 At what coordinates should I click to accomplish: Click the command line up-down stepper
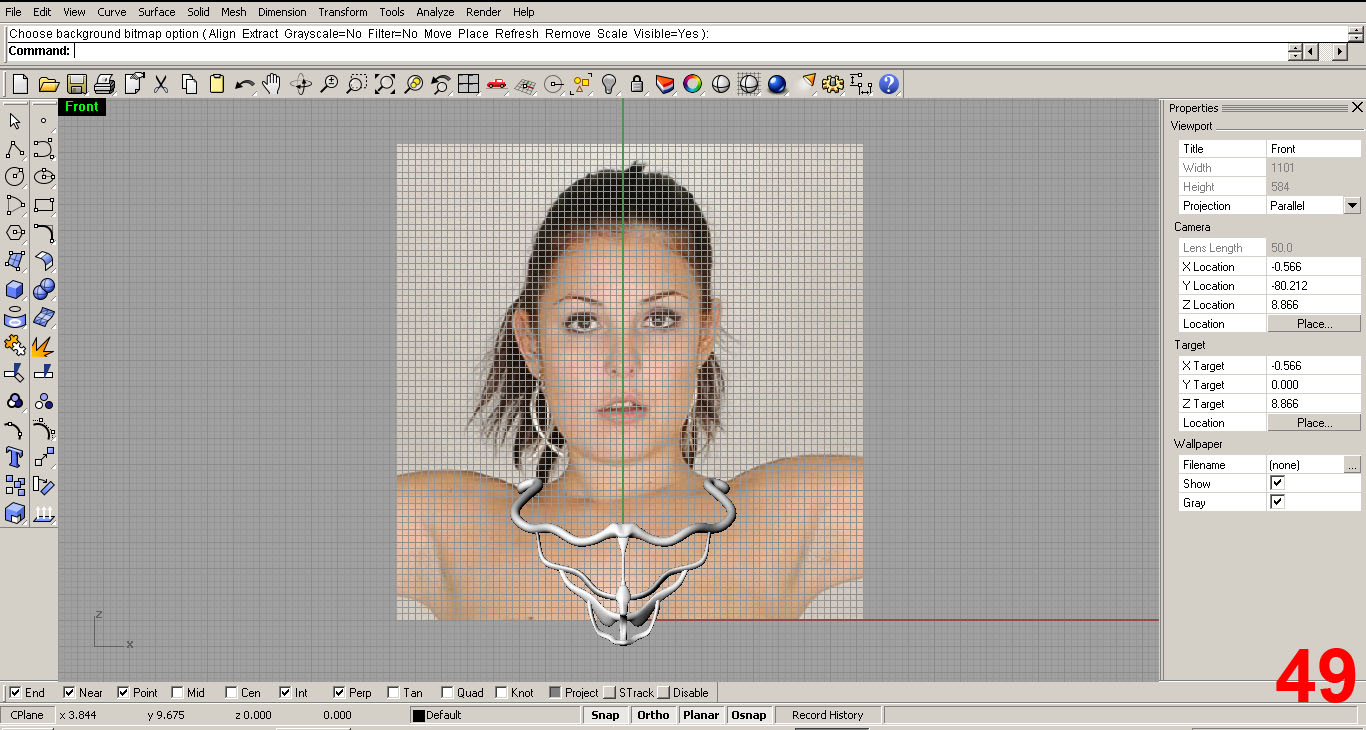pyautogui.click(x=1296, y=52)
